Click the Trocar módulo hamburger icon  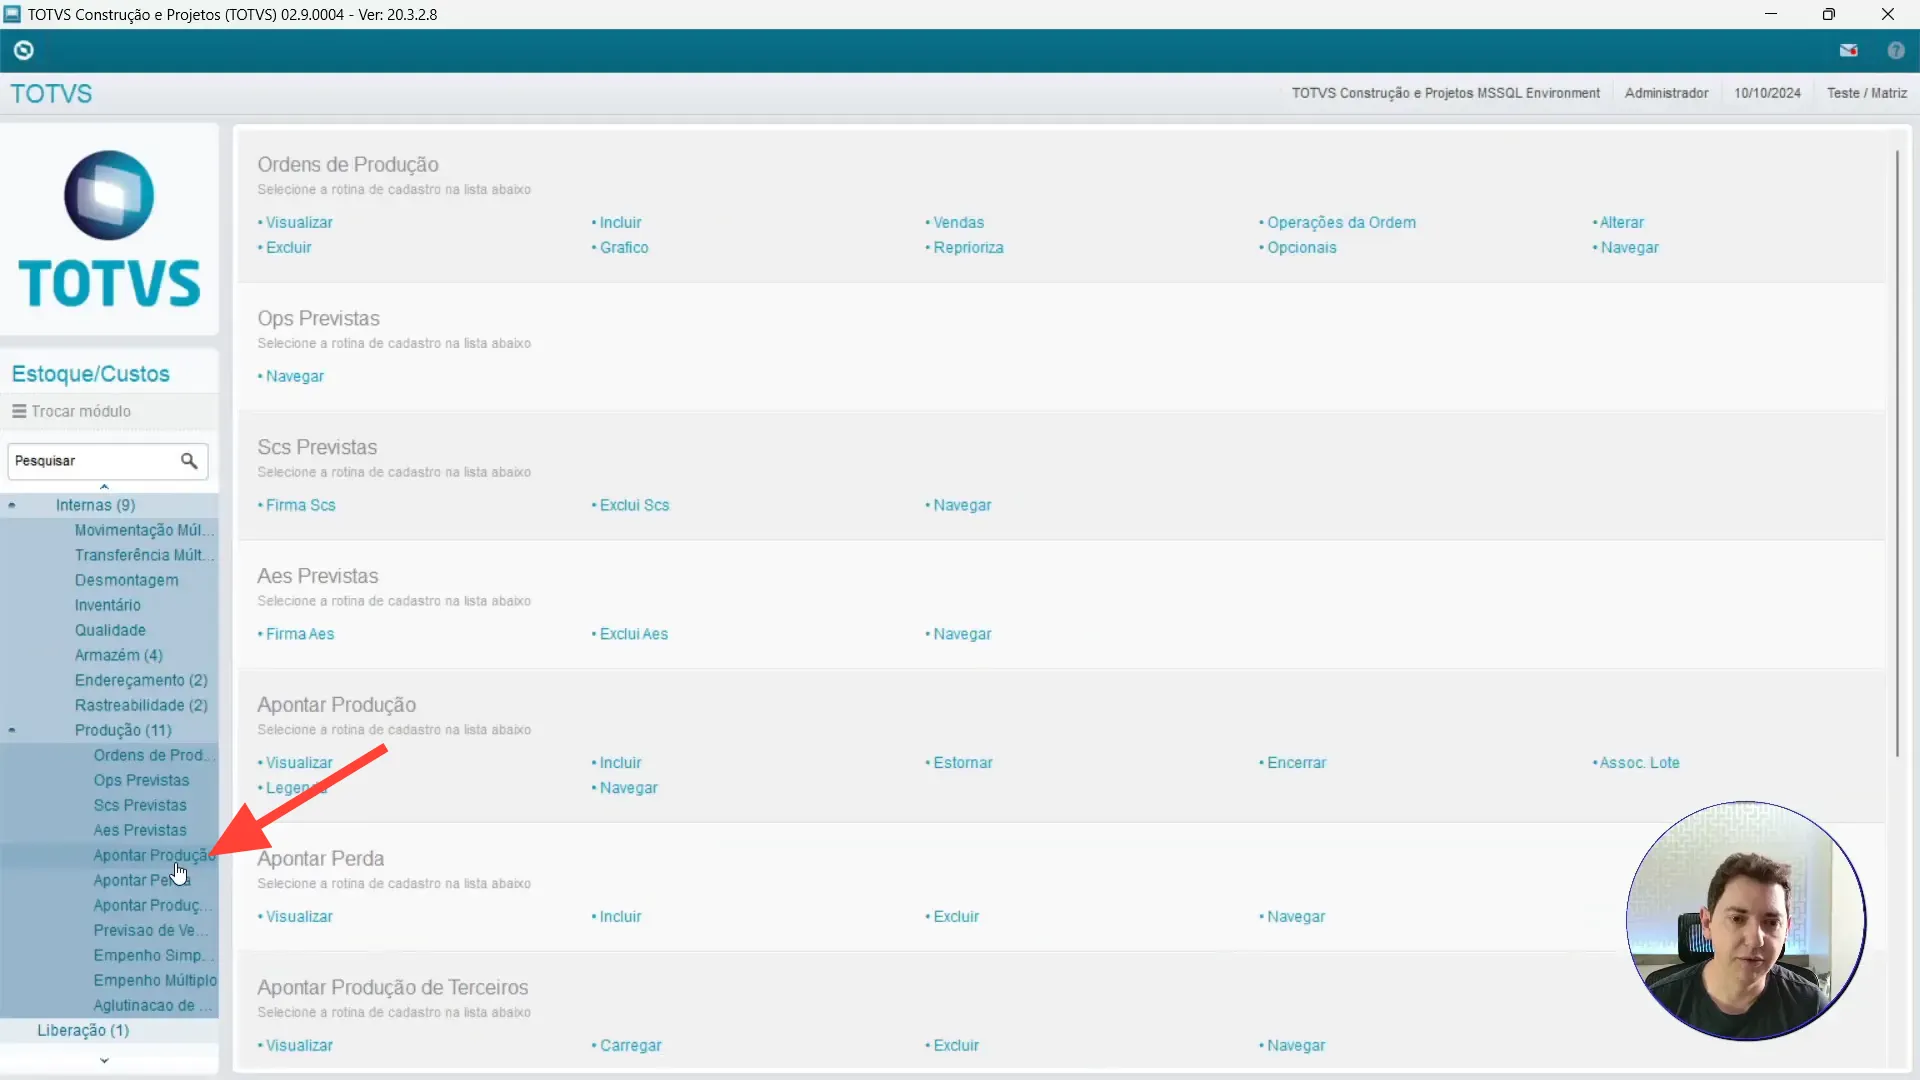point(19,411)
